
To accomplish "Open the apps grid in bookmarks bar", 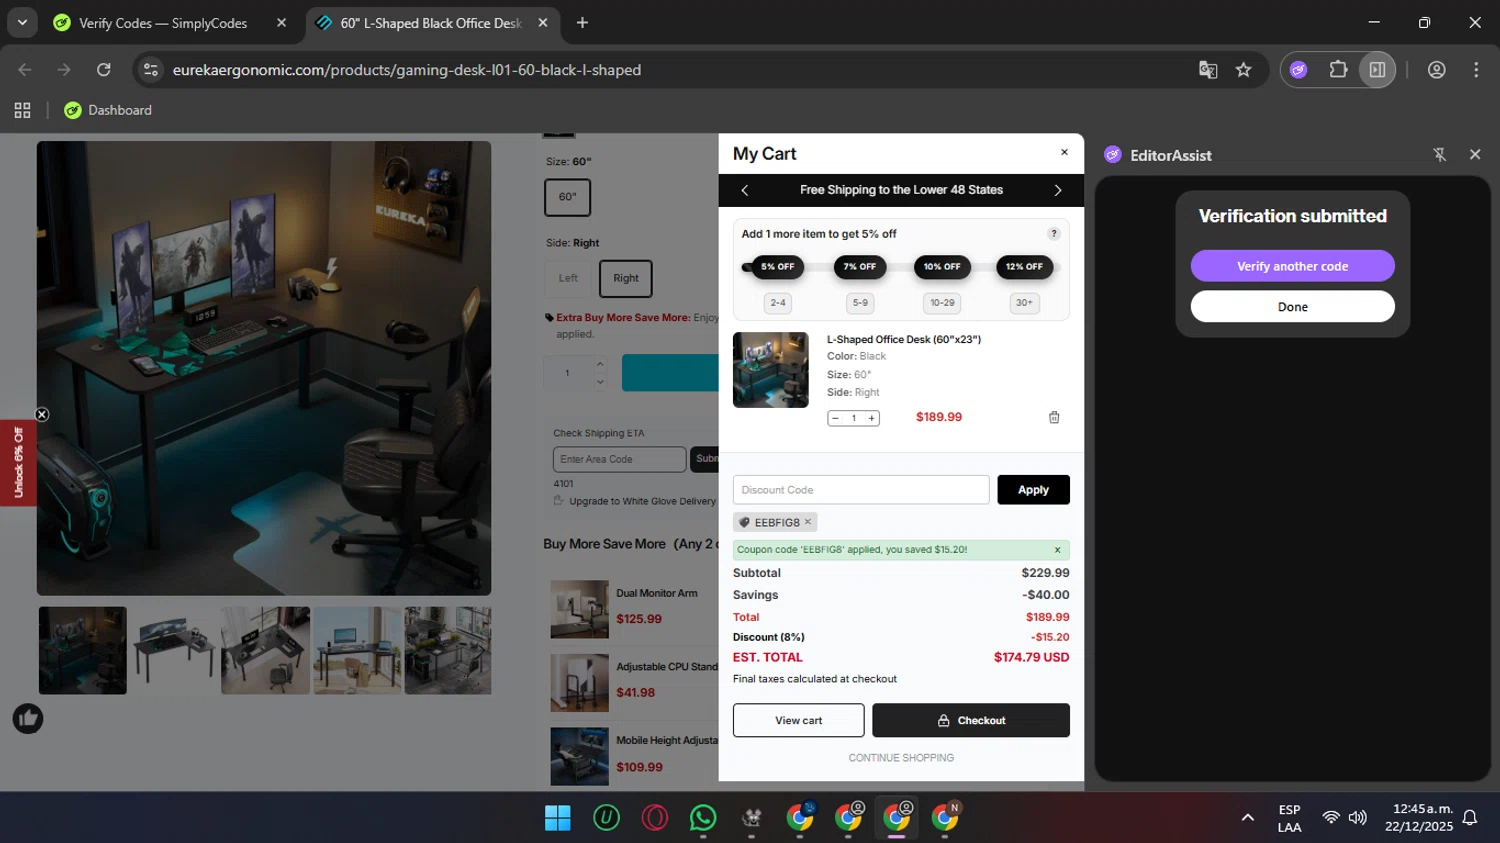I will (22, 110).
